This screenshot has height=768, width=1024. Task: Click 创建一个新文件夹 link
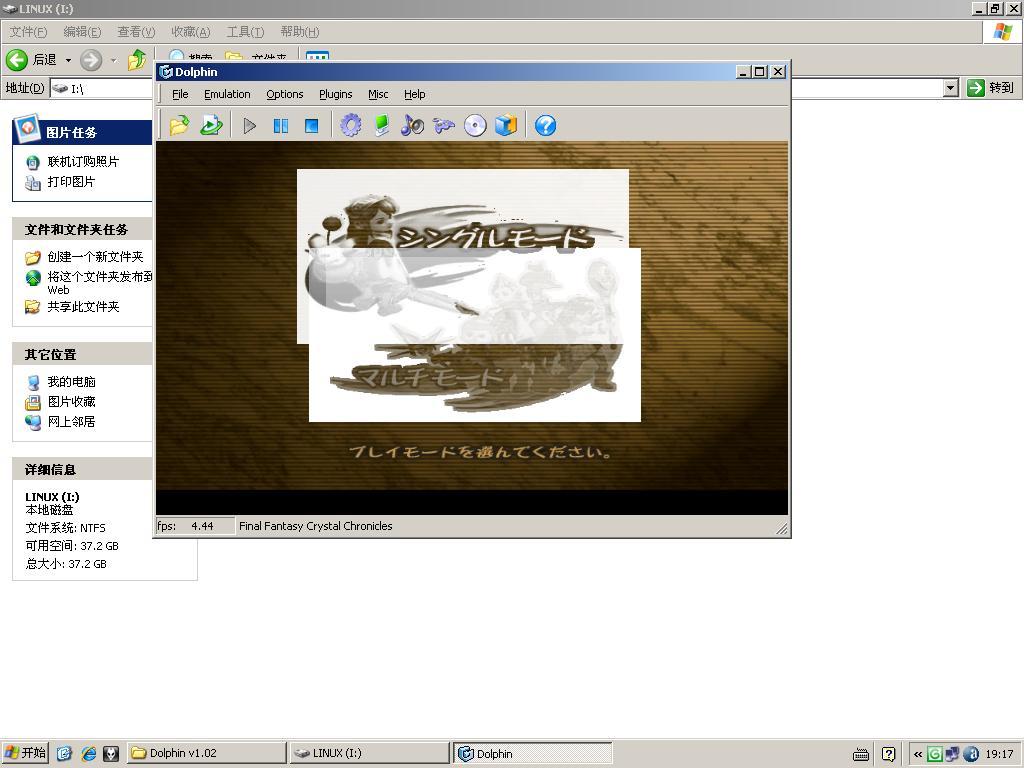coord(95,257)
